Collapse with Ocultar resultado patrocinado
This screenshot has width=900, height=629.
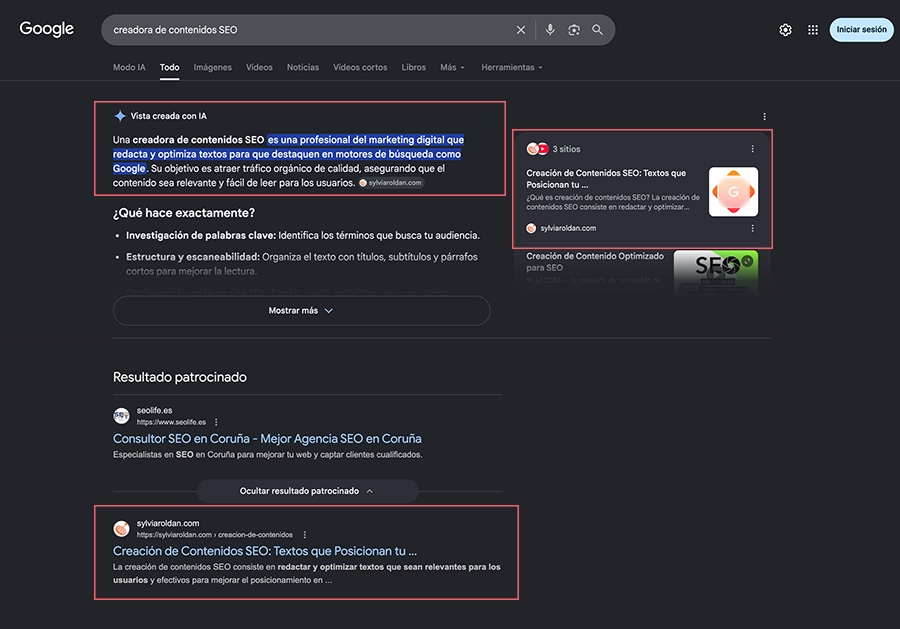click(307, 491)
